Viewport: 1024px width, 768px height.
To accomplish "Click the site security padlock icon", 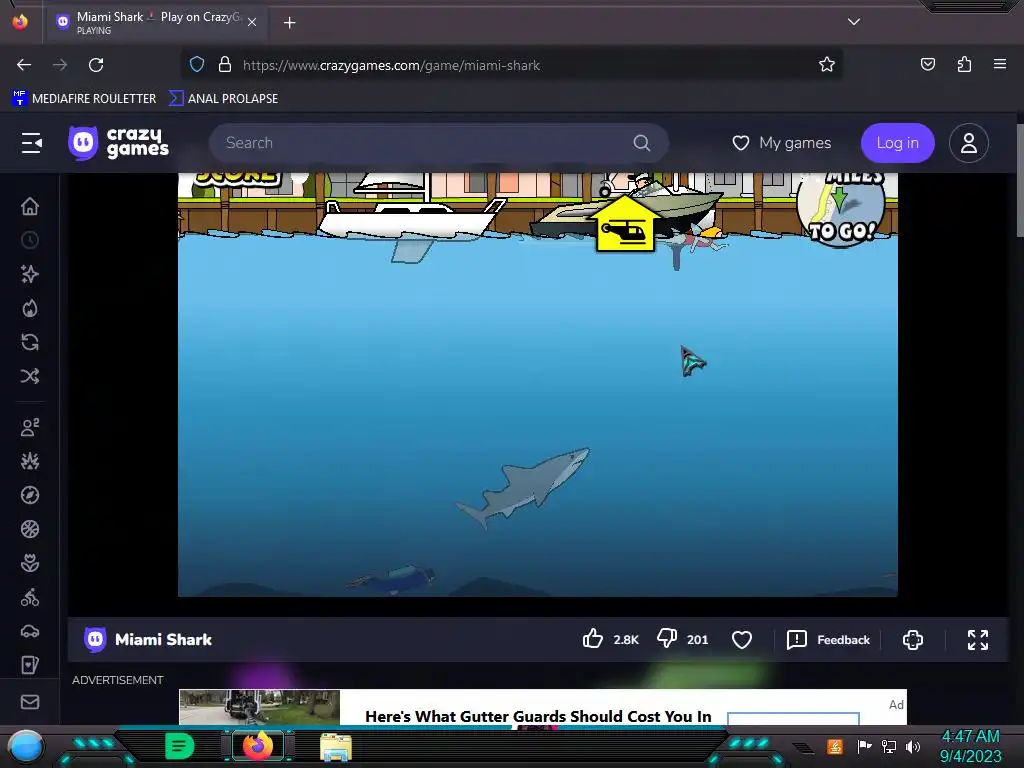I will [225, 65].
